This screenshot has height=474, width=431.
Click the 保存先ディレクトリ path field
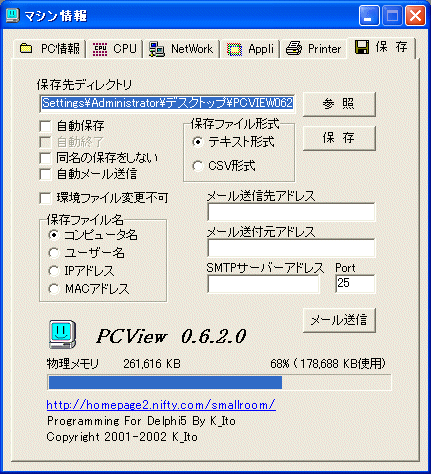click(167, 103)
